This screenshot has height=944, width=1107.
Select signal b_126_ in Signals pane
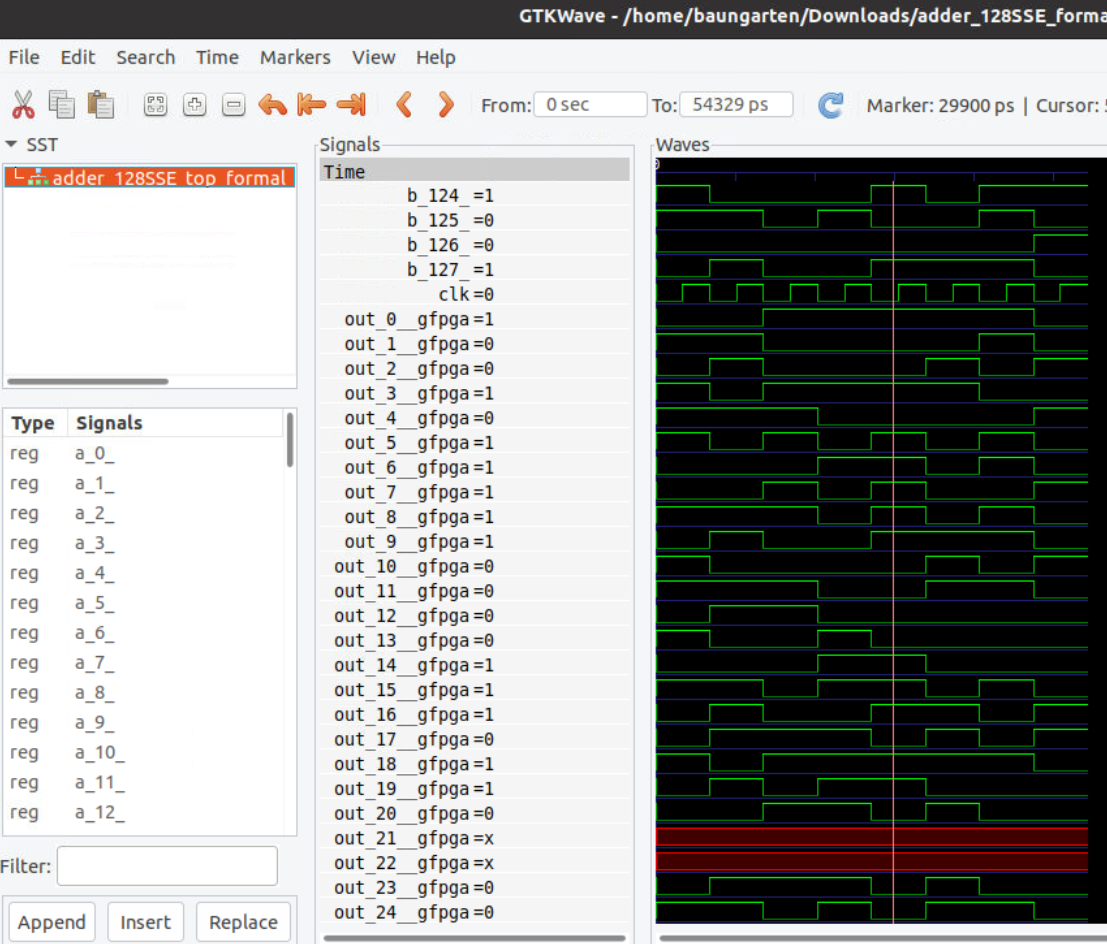474,245
